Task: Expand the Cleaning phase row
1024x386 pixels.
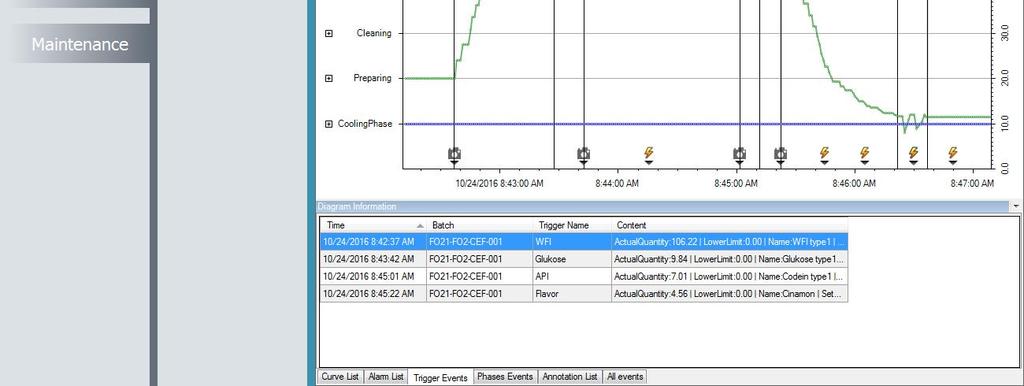Action: (x=329, y=33)
